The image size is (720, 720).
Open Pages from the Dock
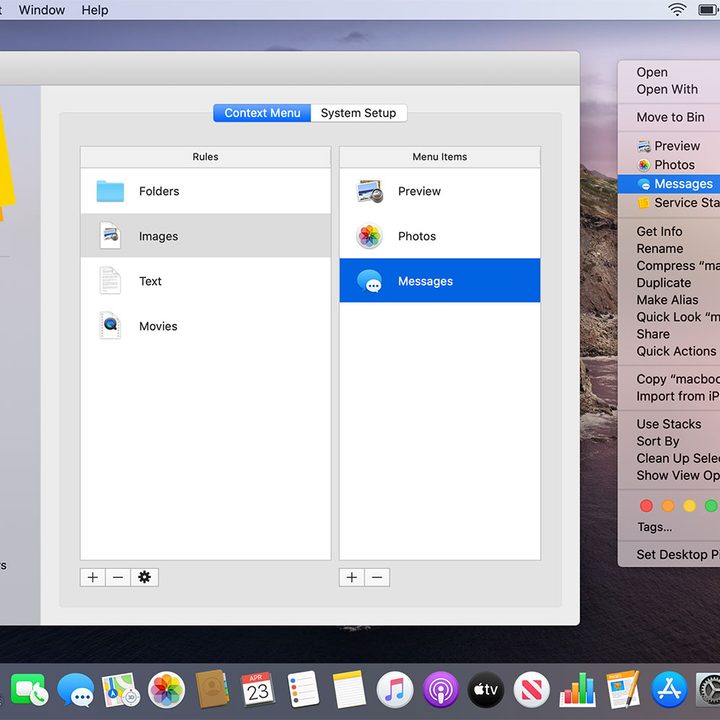(x=623, y=689)
